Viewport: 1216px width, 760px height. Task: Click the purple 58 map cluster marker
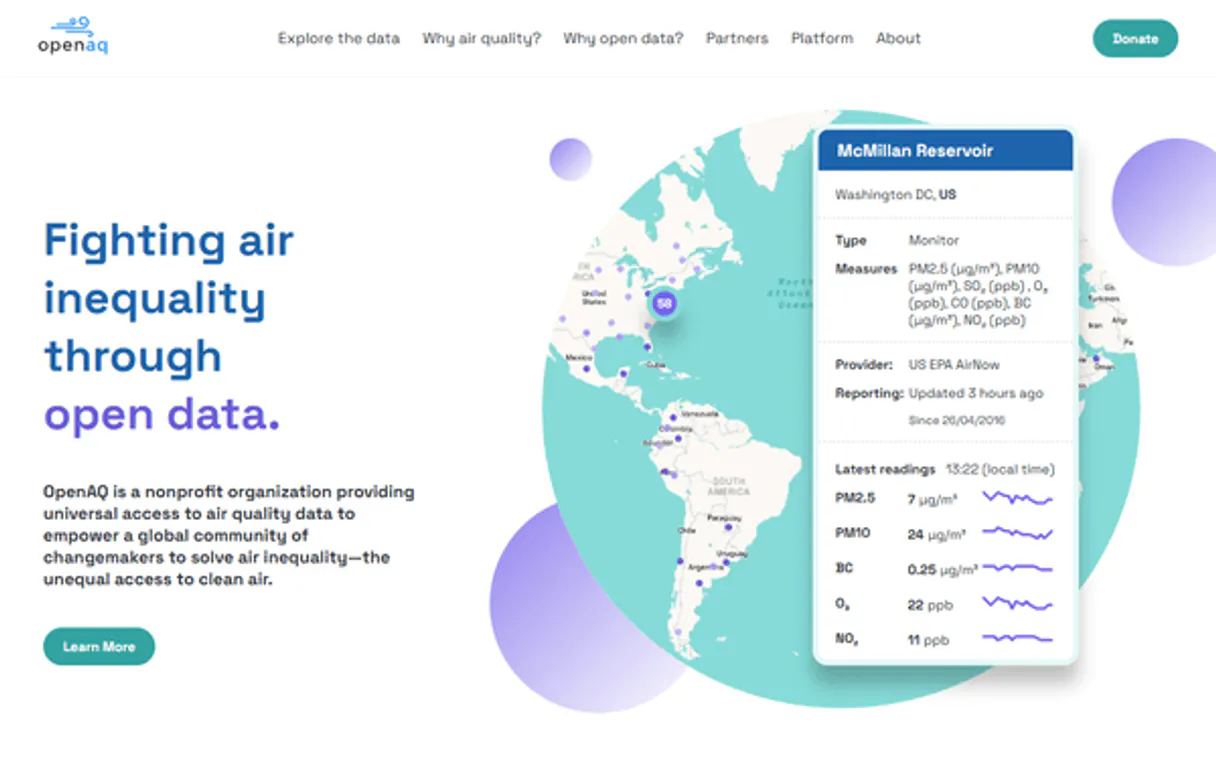[x=663, y=303]
